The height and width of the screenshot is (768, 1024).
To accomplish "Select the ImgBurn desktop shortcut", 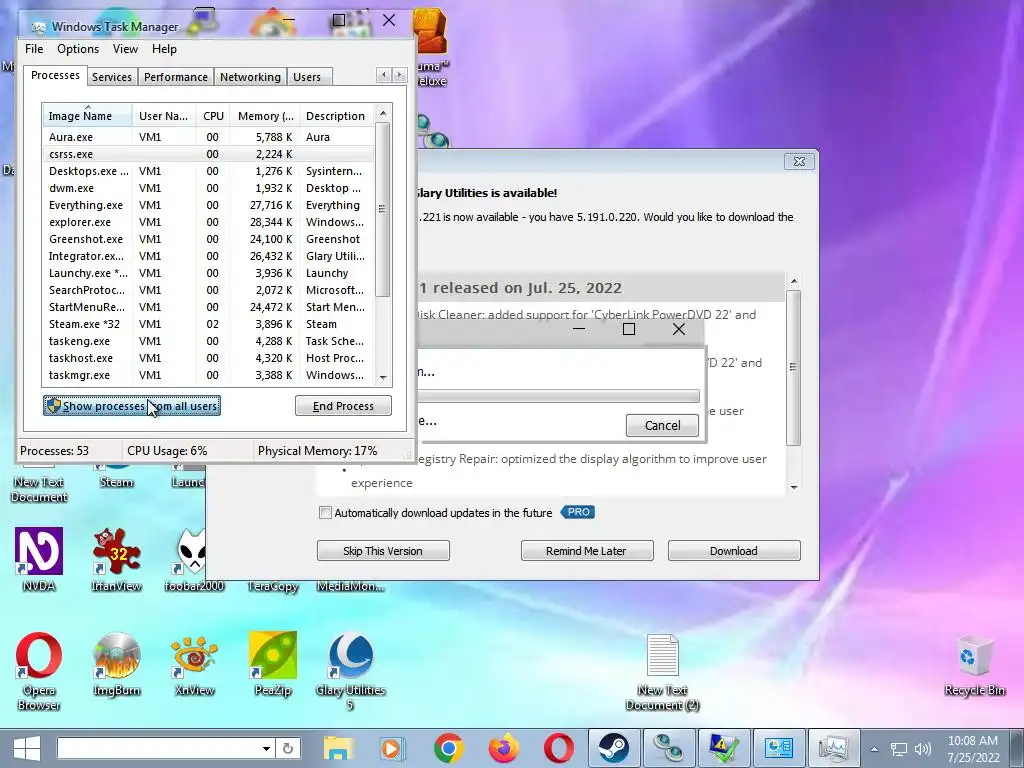I will (x=116, y=664).
